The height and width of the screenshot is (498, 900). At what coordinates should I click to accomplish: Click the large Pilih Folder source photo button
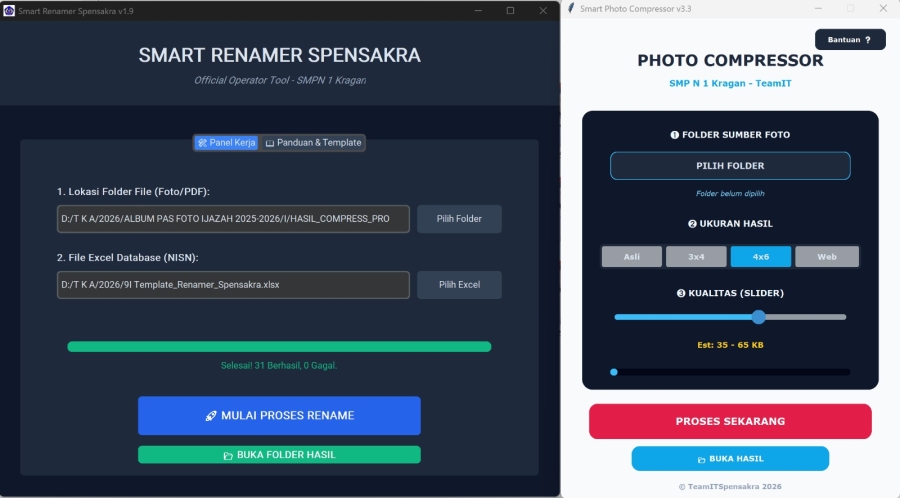coord(730,166)
